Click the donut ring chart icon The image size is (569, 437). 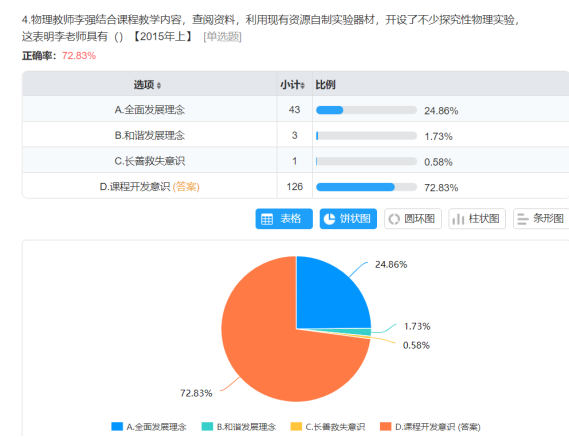click(x=394, y=219)
